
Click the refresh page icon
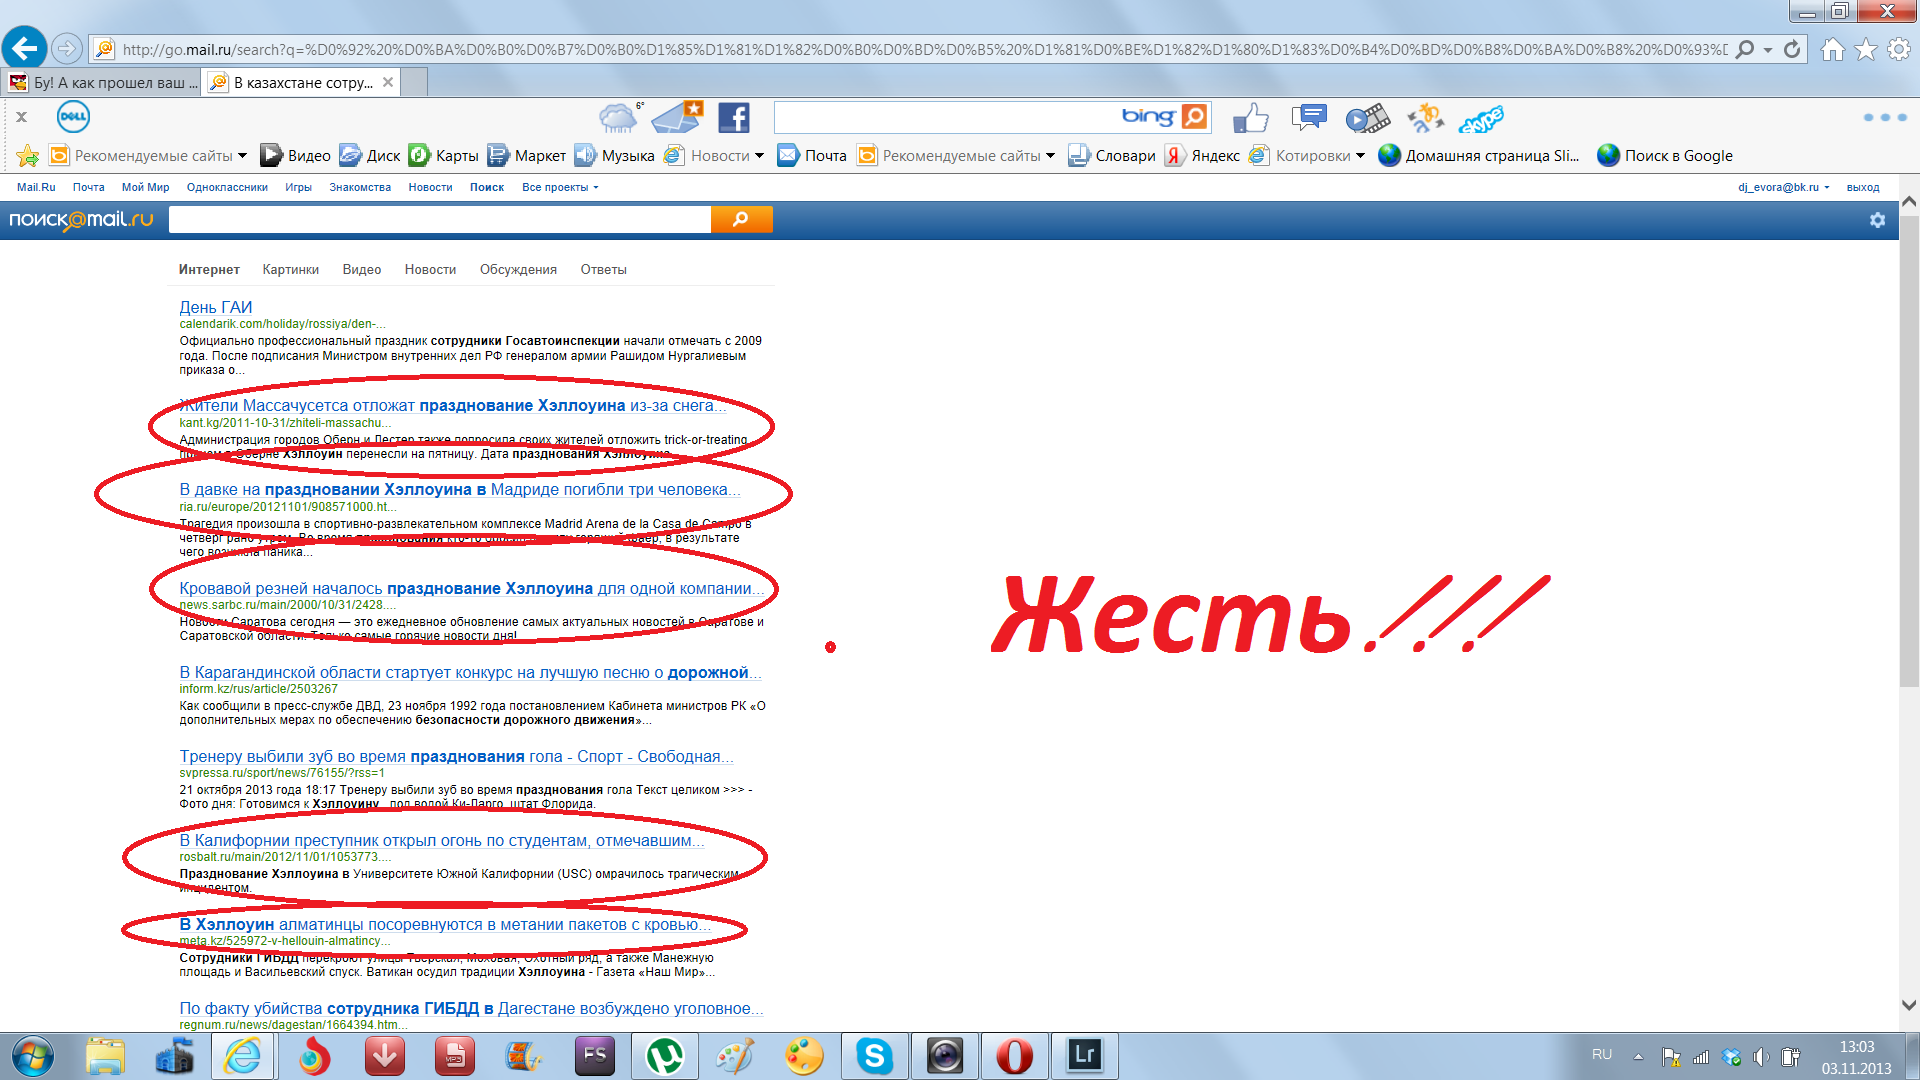click(1792, 49)
